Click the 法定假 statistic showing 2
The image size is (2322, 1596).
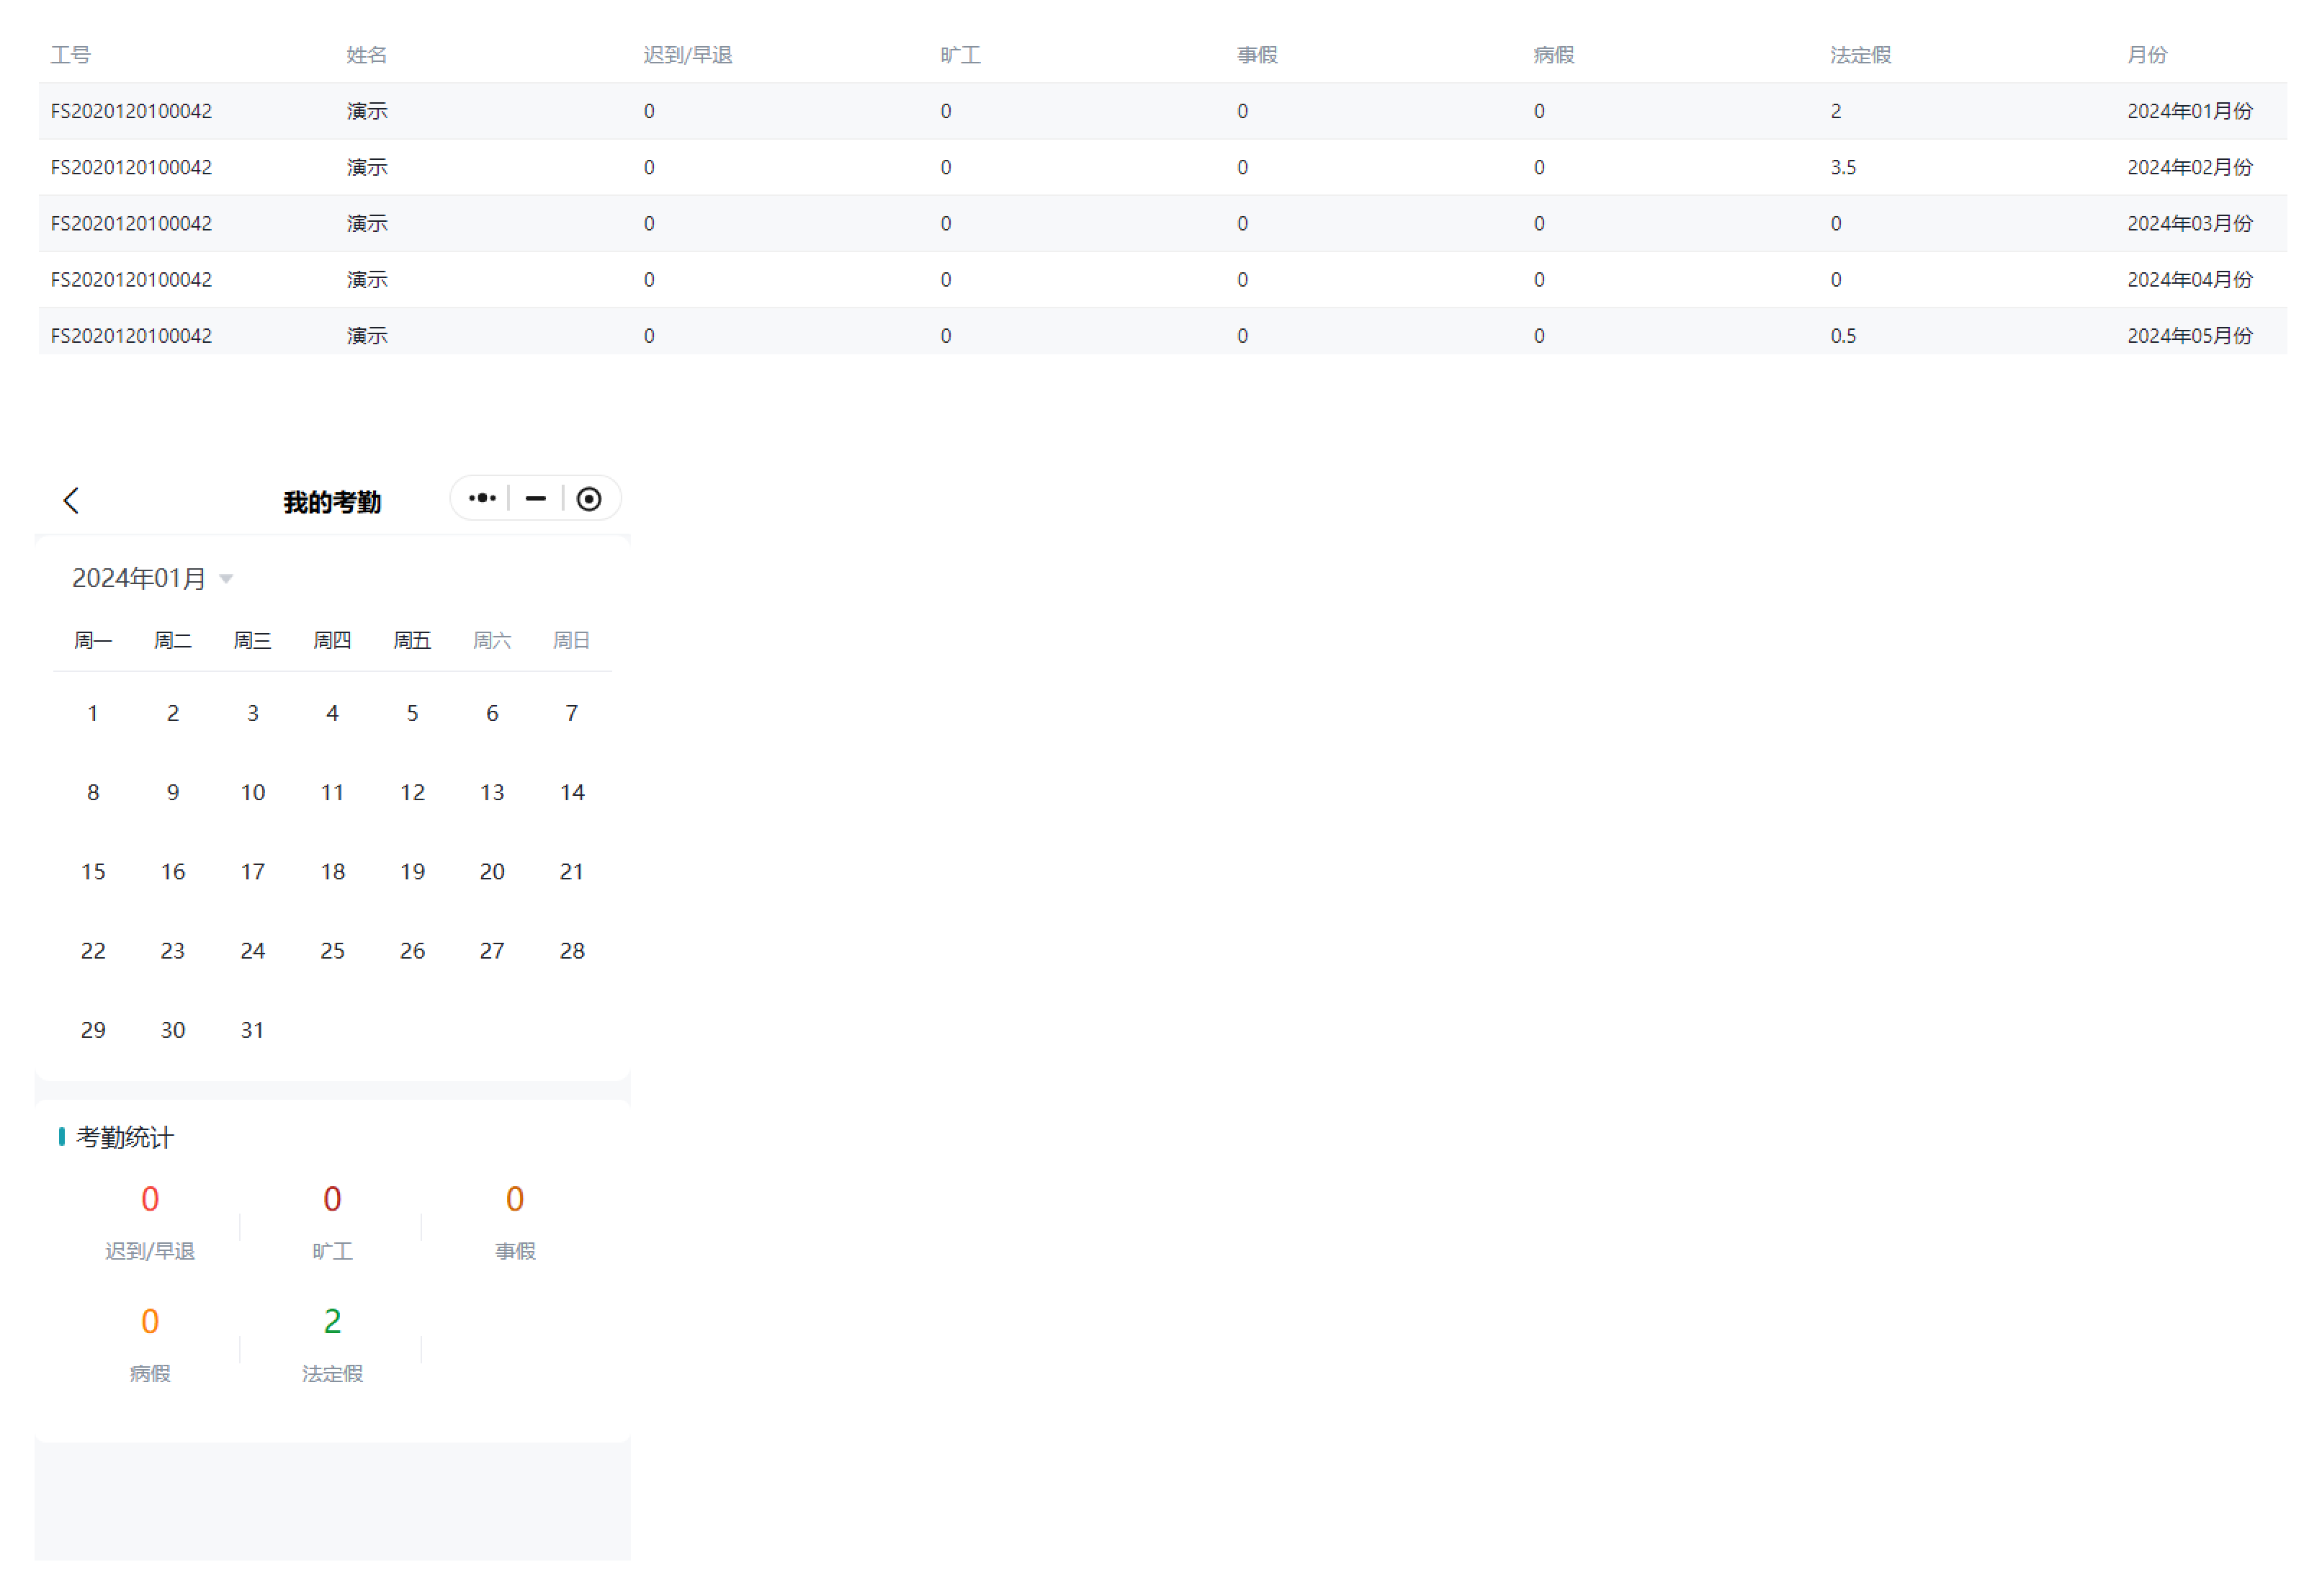click(332, 1322)
